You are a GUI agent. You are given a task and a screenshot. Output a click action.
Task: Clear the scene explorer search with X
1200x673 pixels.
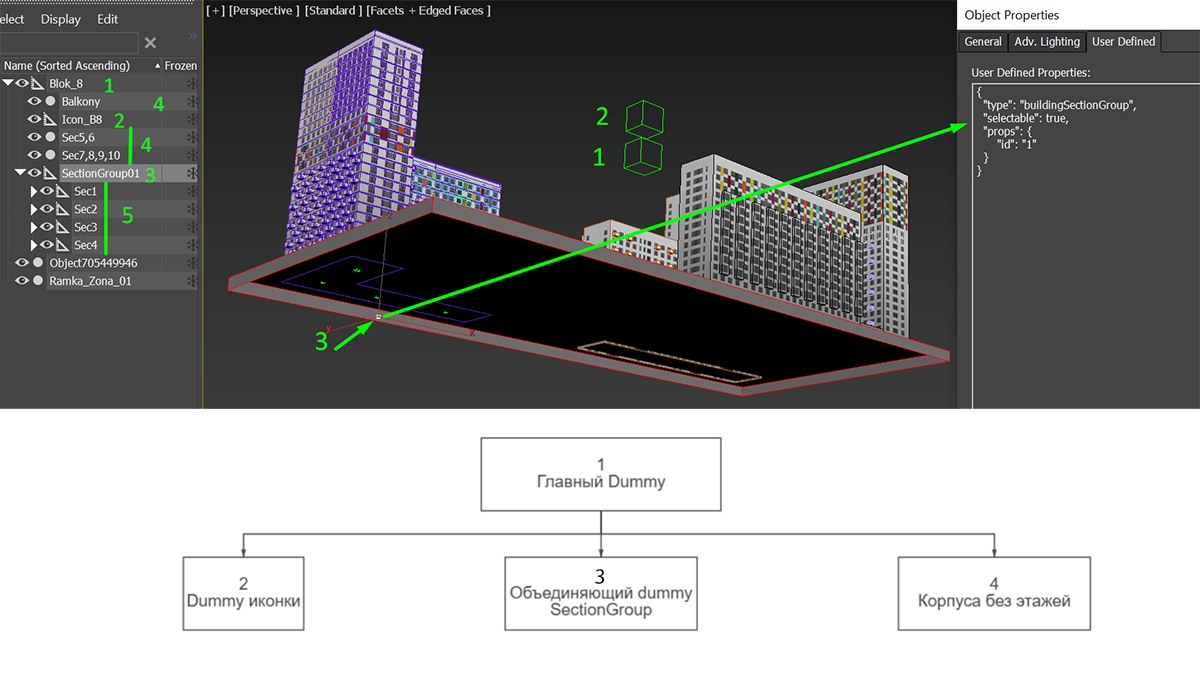click(150, 43)
